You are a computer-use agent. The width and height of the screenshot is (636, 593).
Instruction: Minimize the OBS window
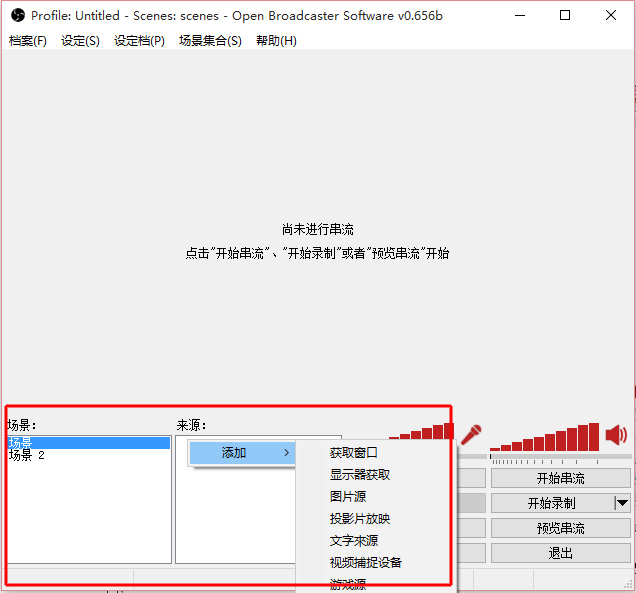[x=520, y=15]
